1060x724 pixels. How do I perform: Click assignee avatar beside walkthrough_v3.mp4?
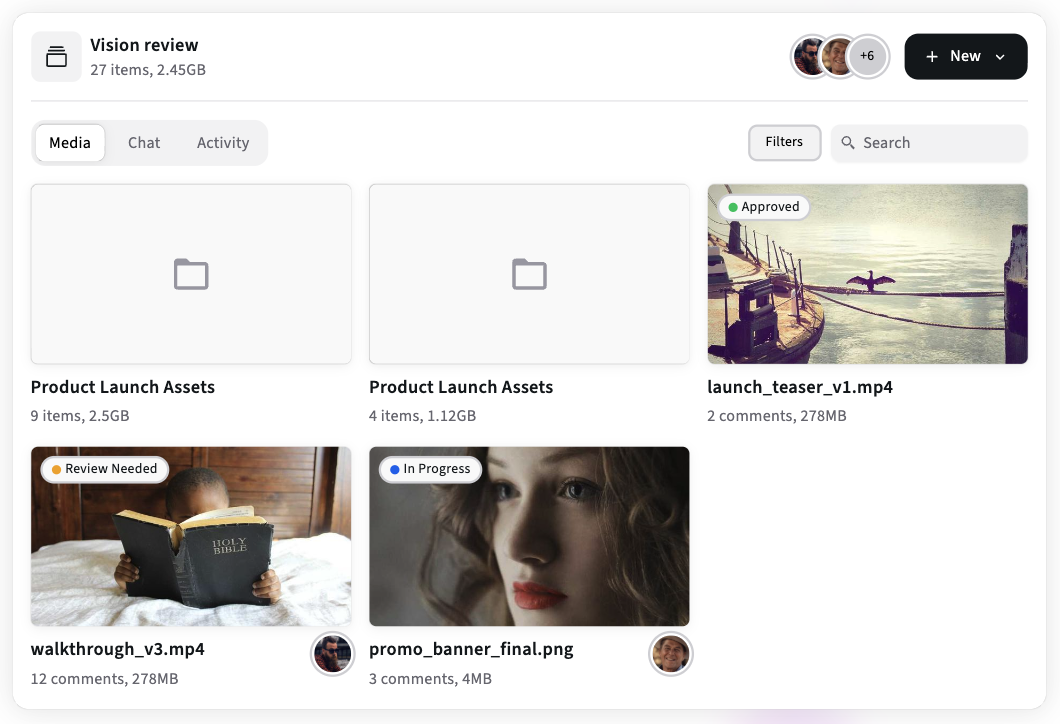333,654
